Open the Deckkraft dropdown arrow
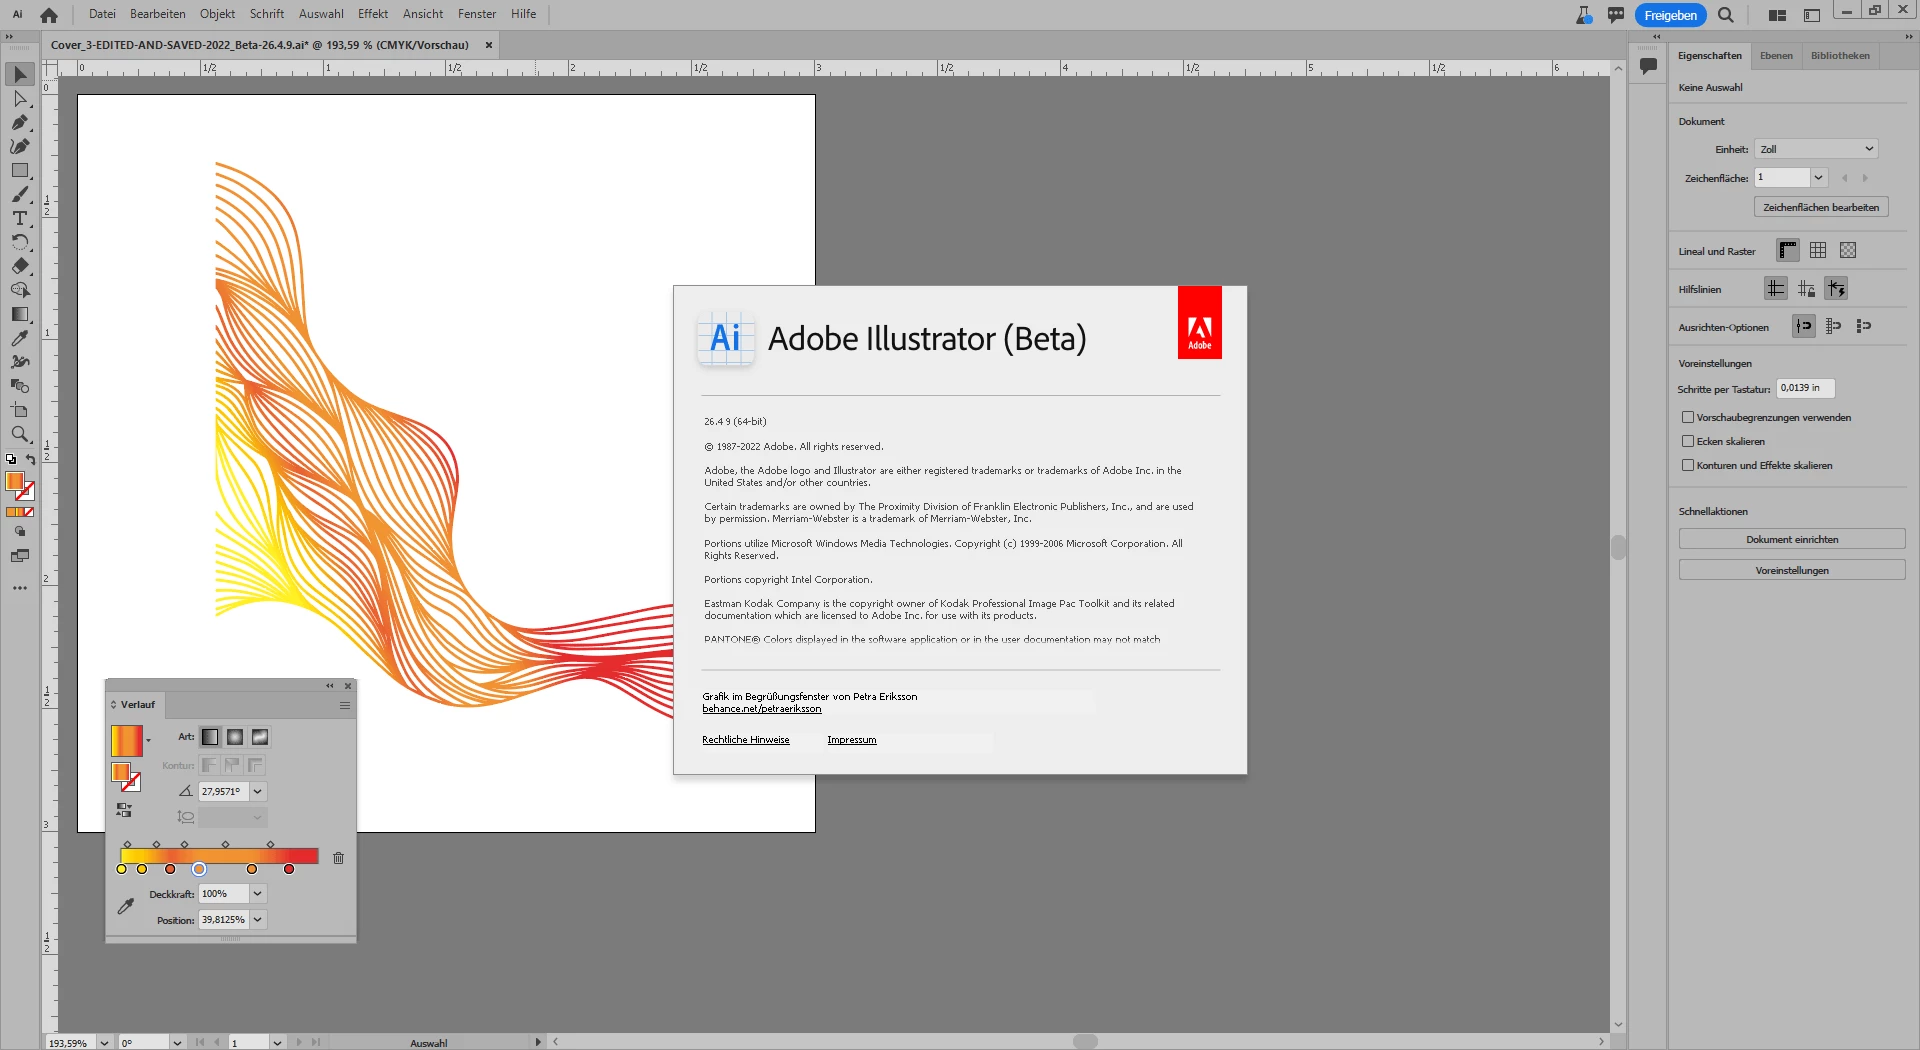This screenshot has height=1050, width=1920. (x=258, y=894)
